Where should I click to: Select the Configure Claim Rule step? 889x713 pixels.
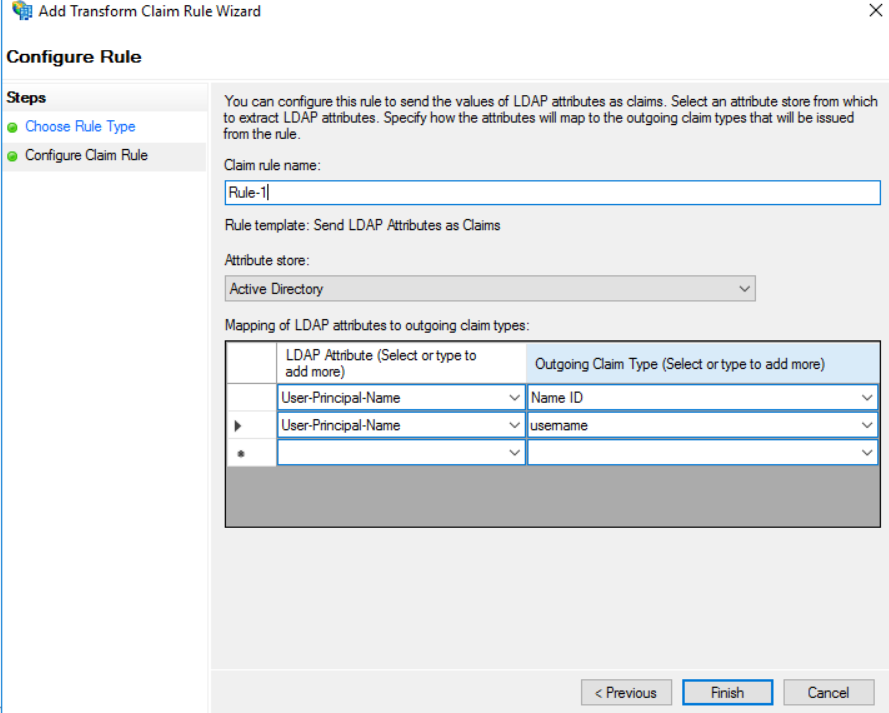coord(86,156)
